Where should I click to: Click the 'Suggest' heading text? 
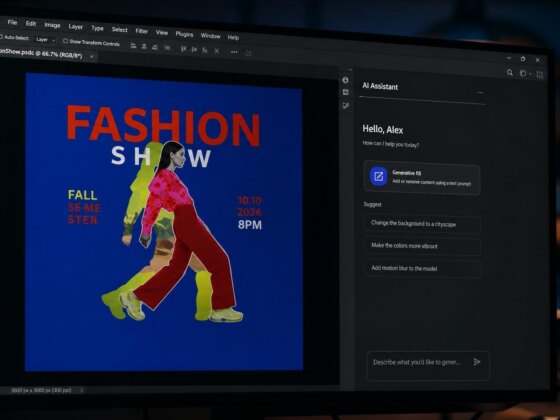coord(372,204)
